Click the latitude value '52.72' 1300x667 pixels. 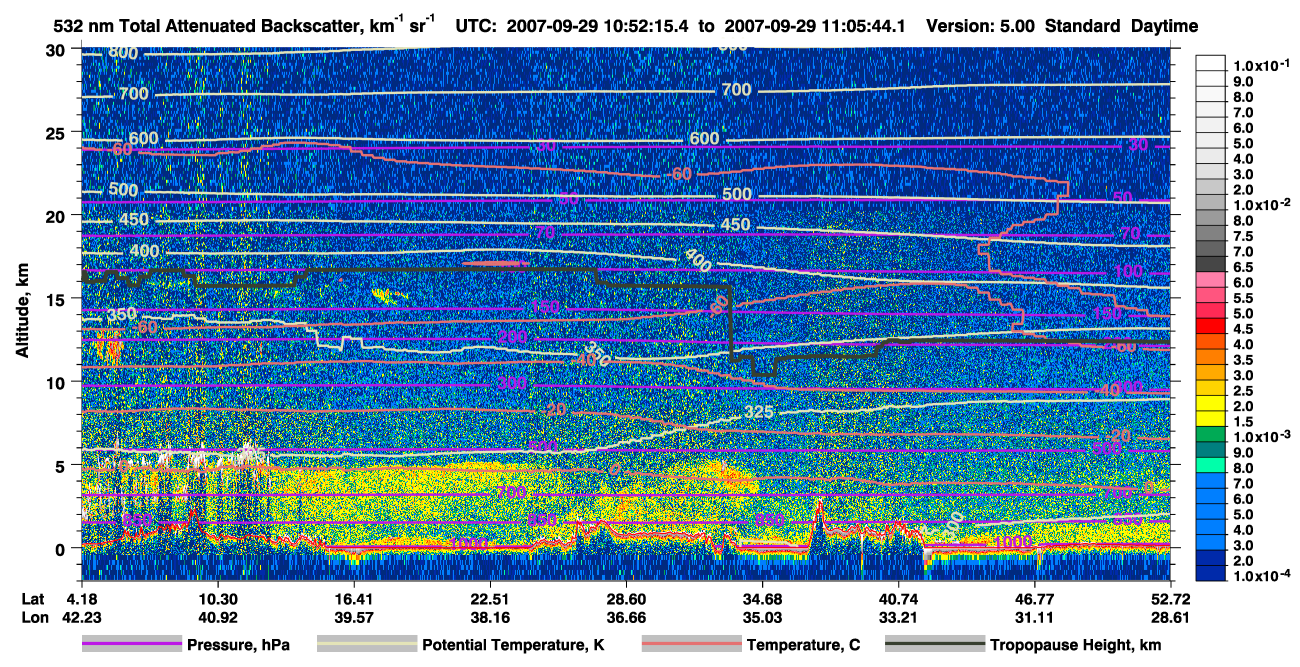pyautogui.click(x=1169, y=598)
